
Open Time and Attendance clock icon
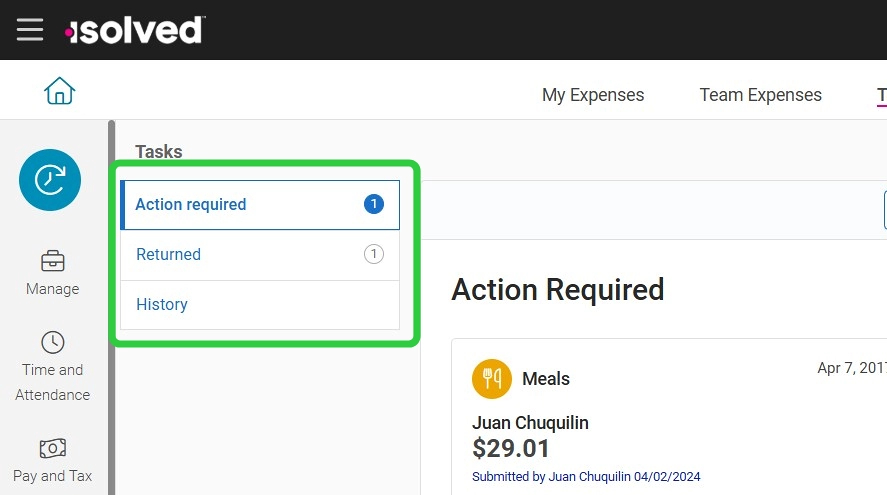(x=53, y=342)
